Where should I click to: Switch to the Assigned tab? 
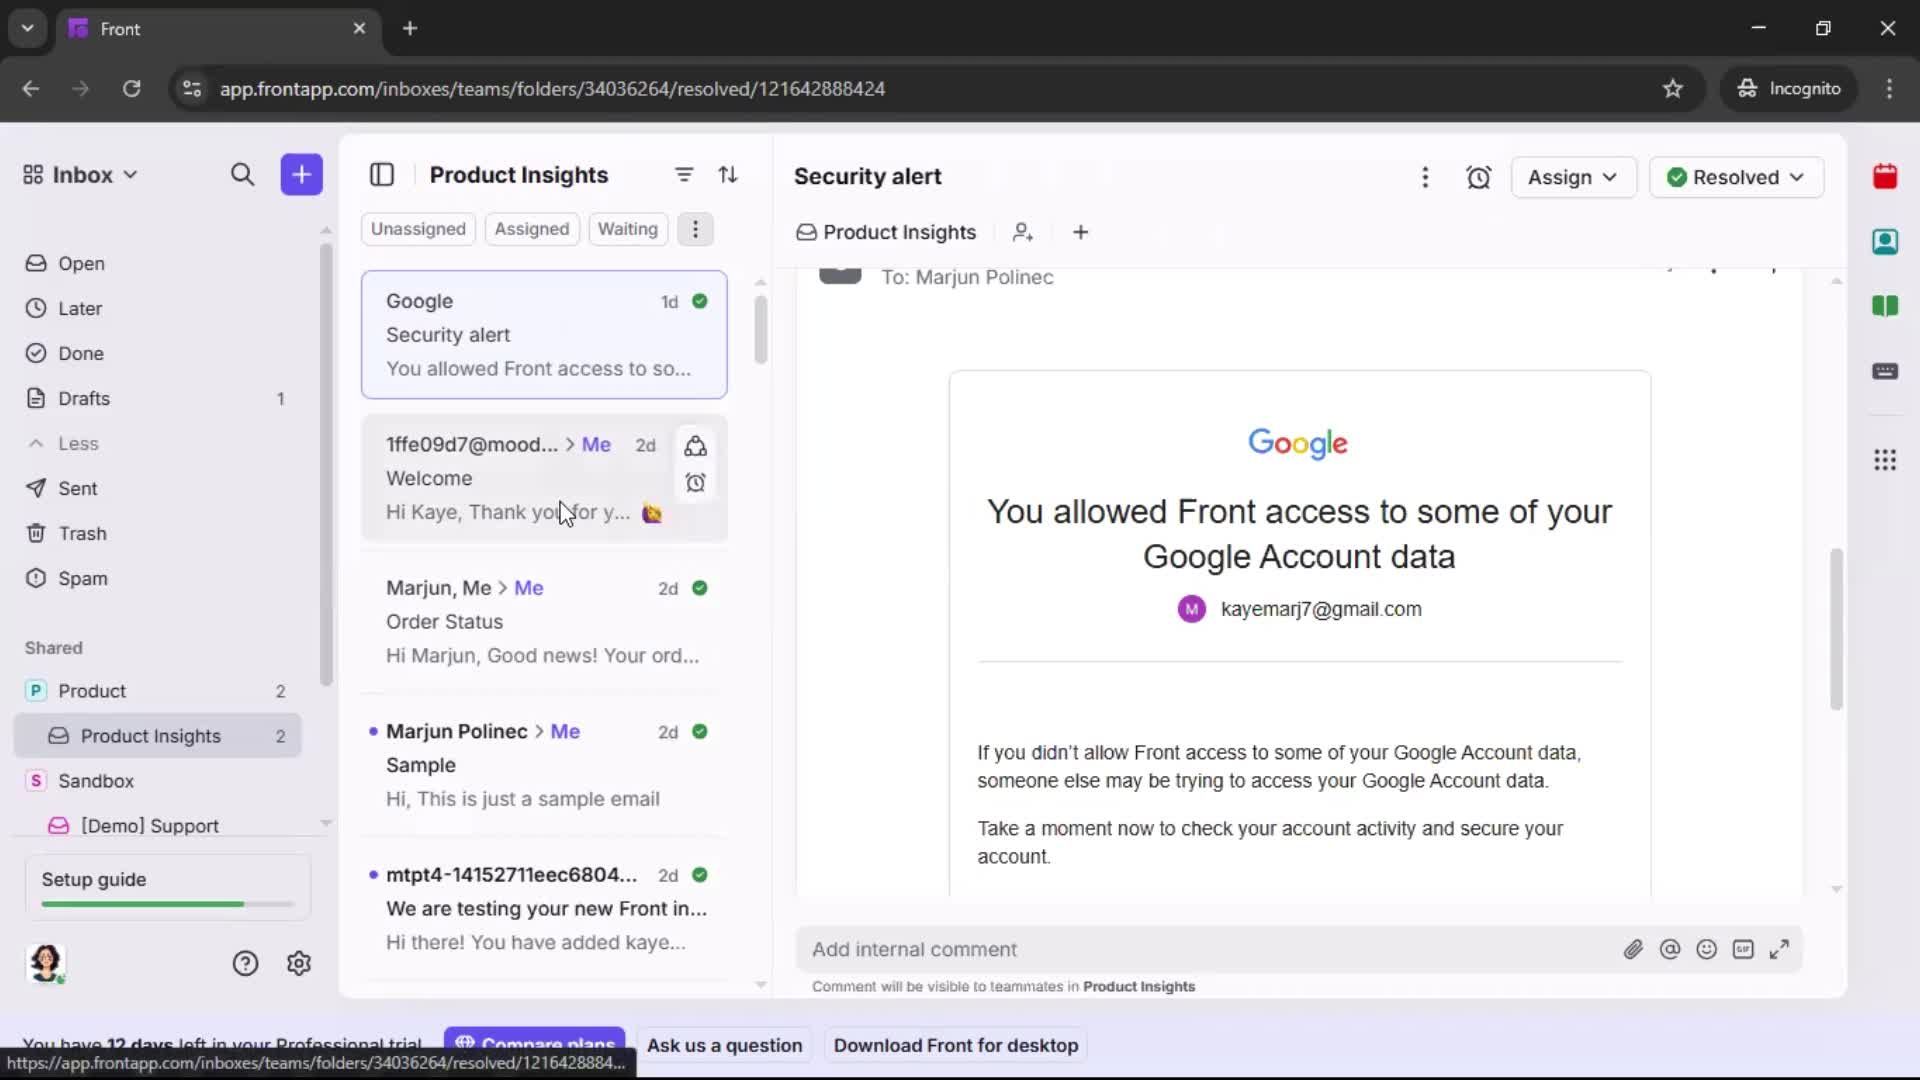[532, 229]
